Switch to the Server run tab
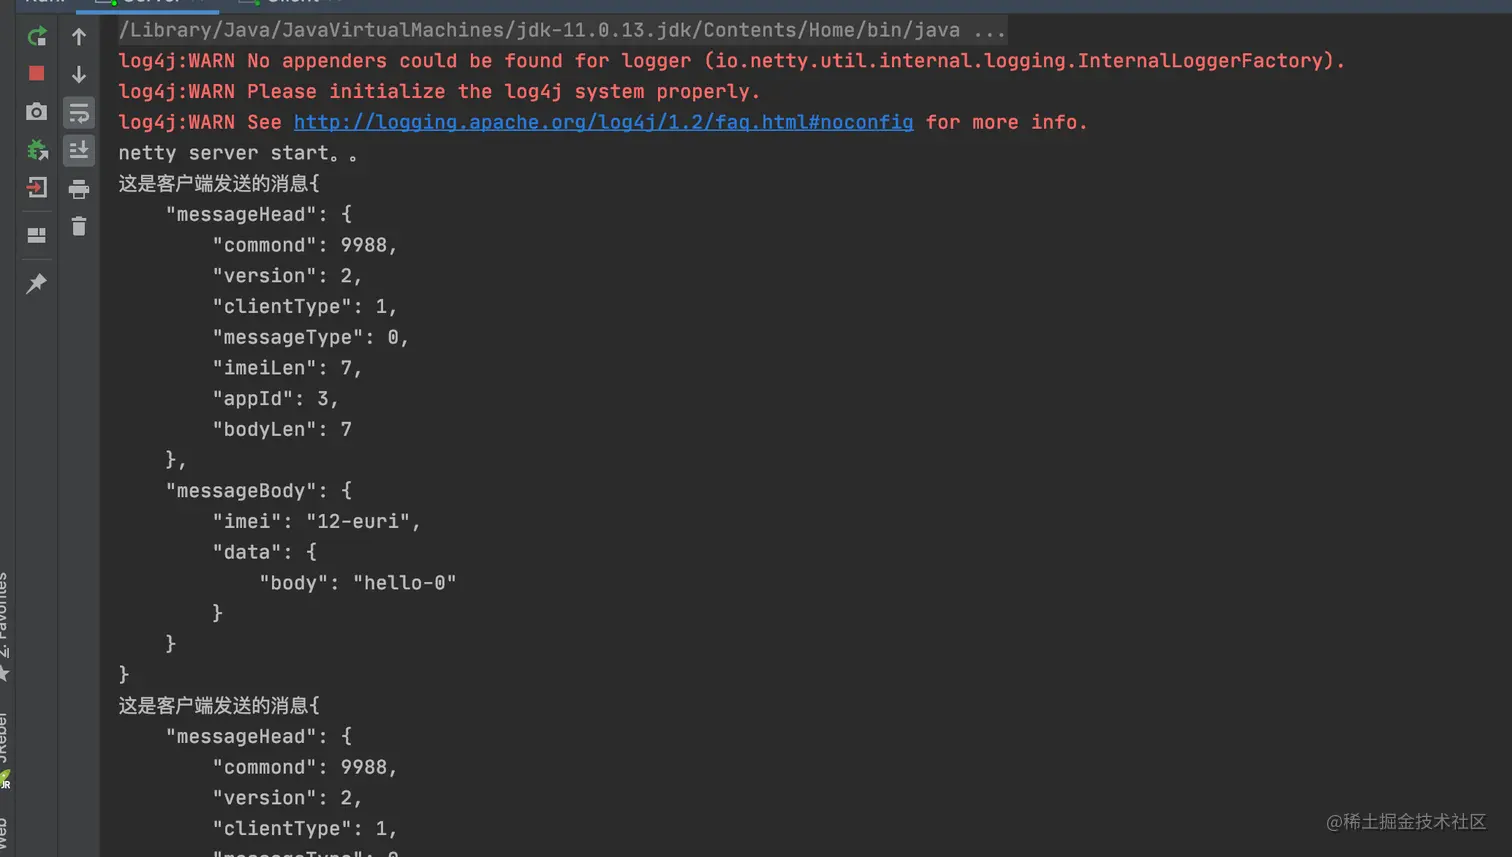 coord(148,3)
